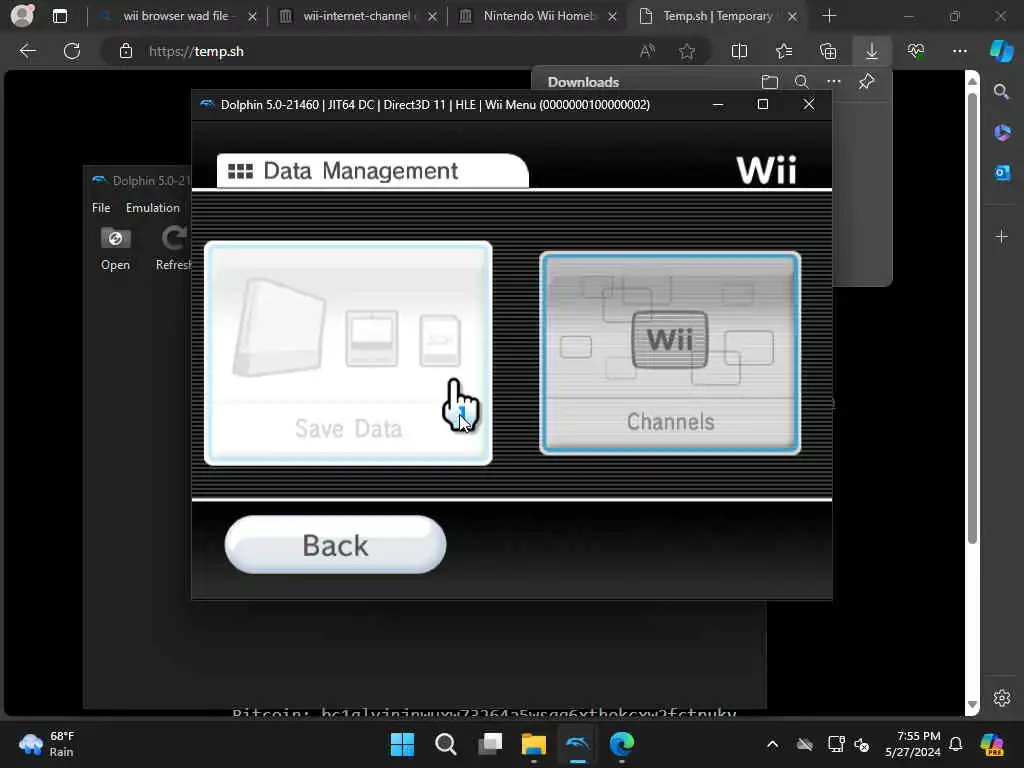Close the wii-internet-channel tab
The width and height of the screenshot is (1024, 768).
[x=432, y=16]
